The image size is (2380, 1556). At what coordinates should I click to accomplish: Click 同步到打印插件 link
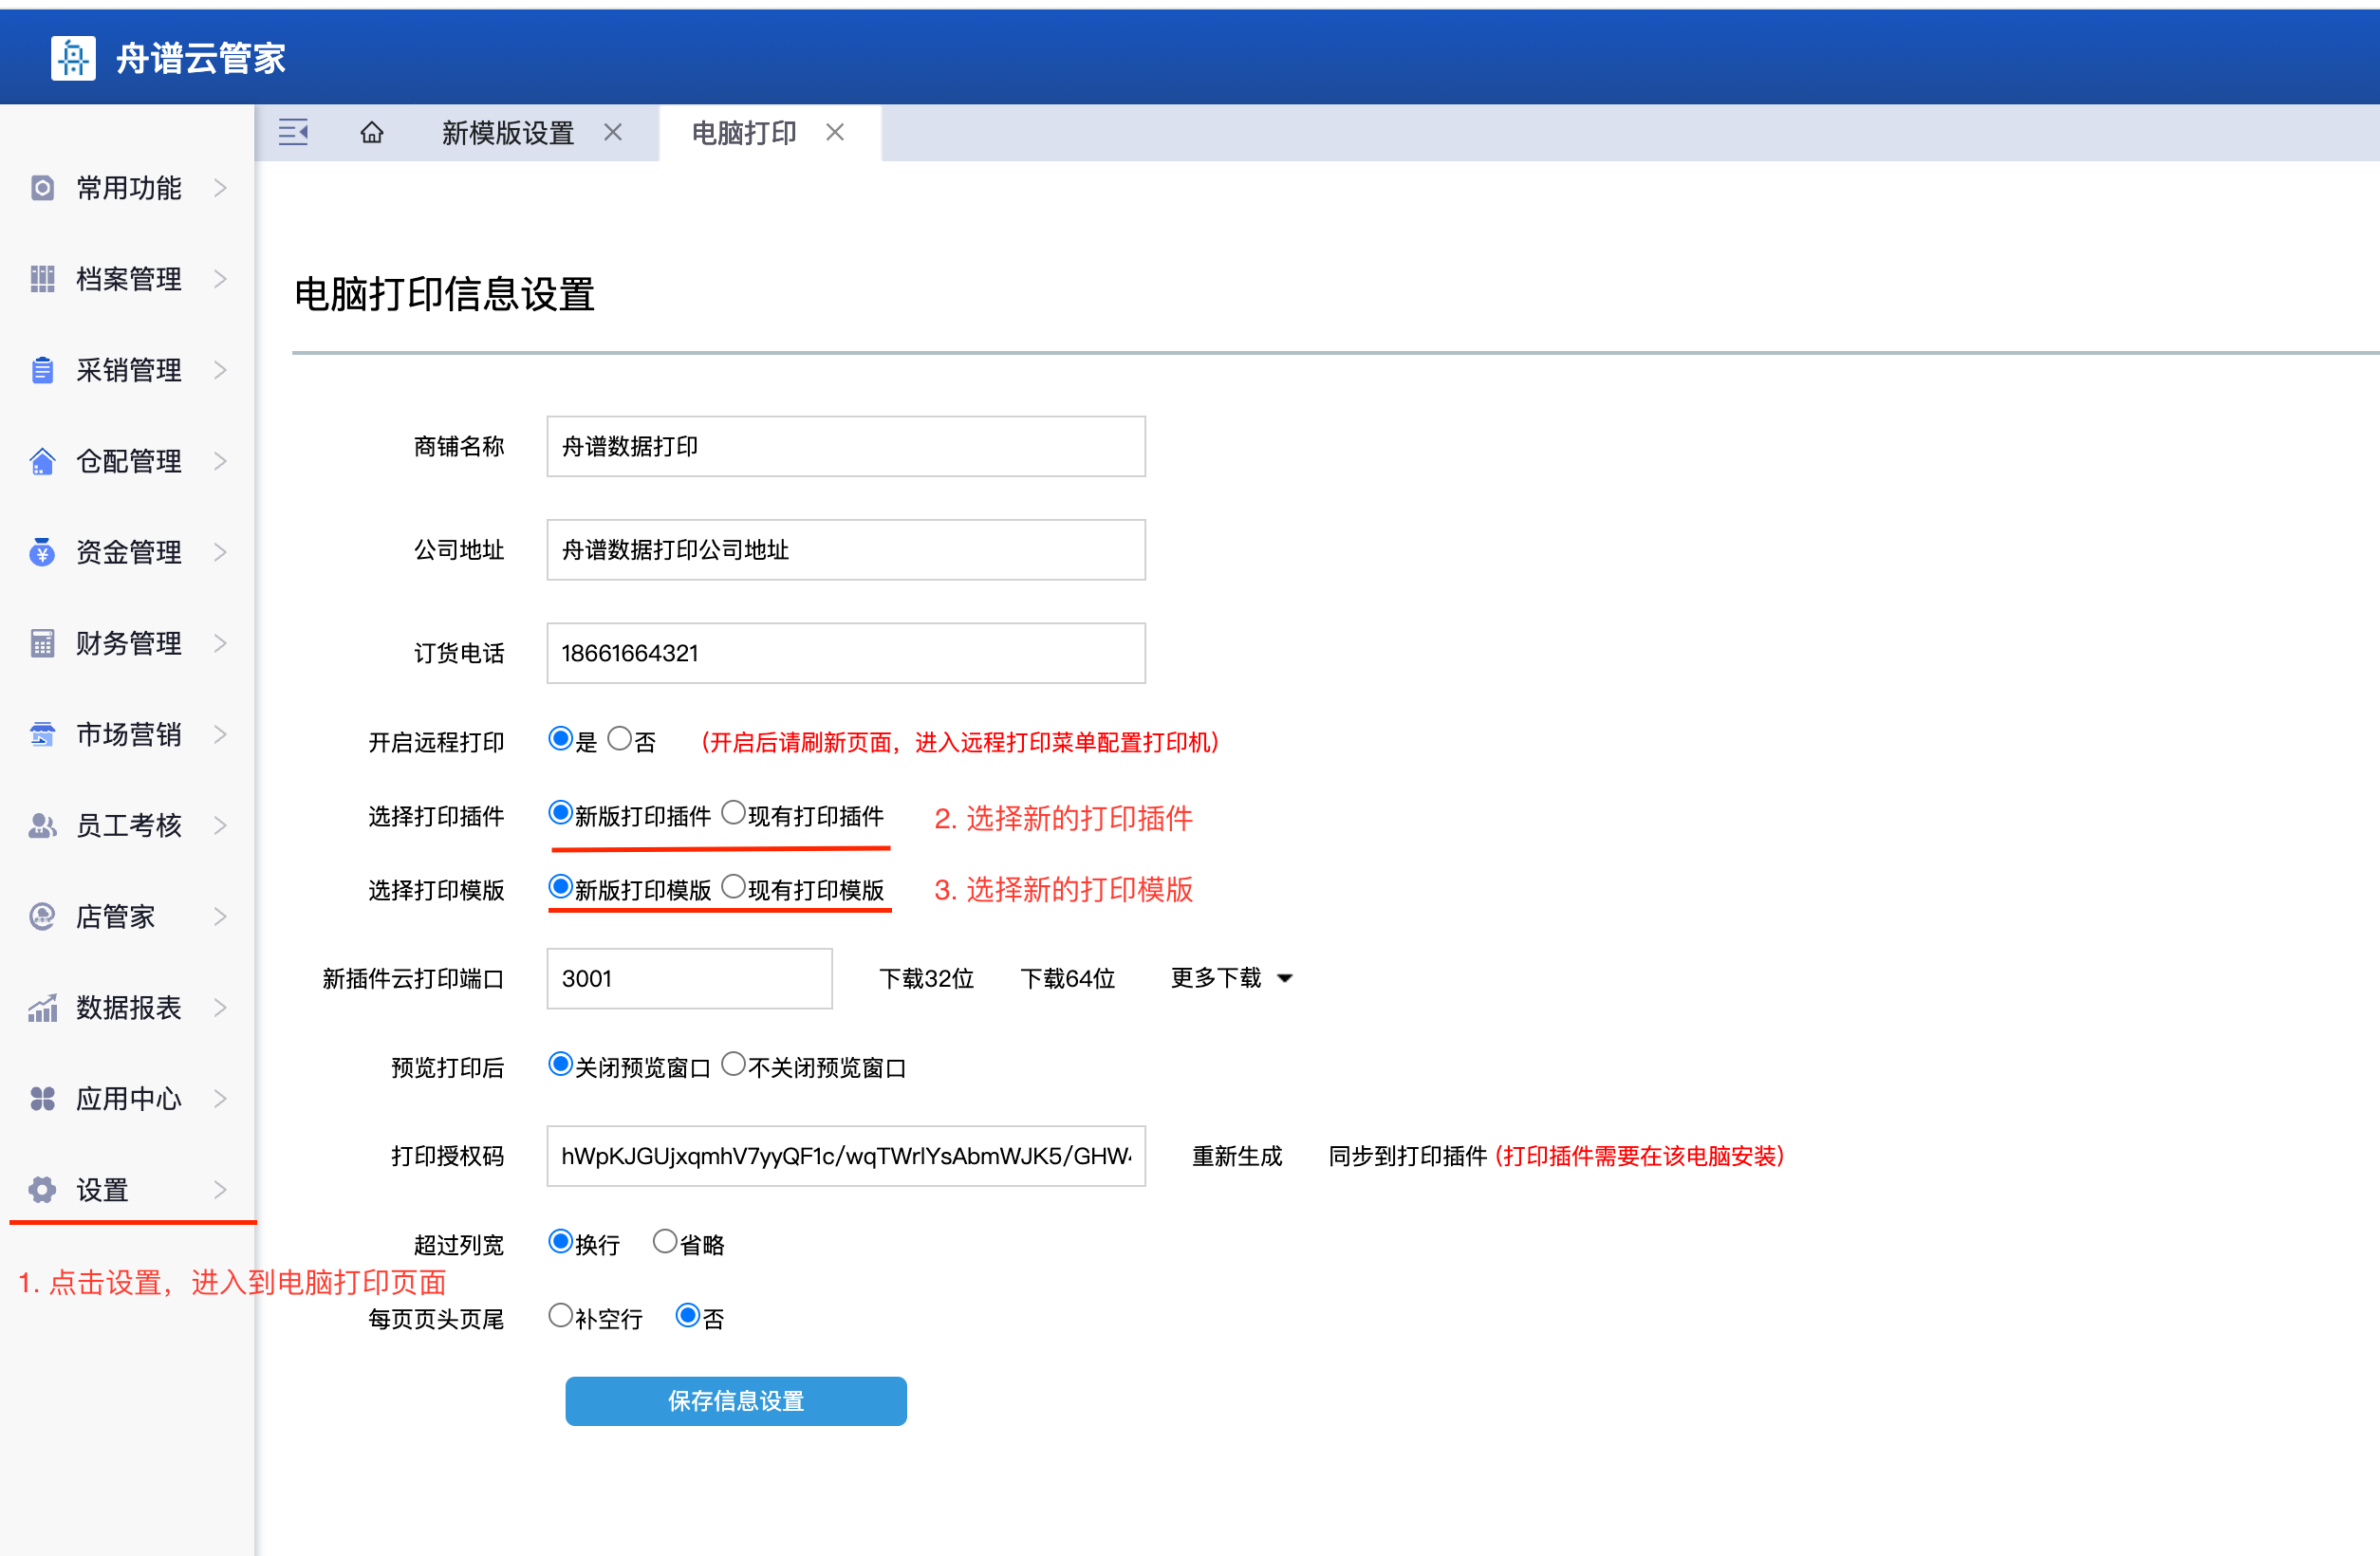tap(1407, 1156)
